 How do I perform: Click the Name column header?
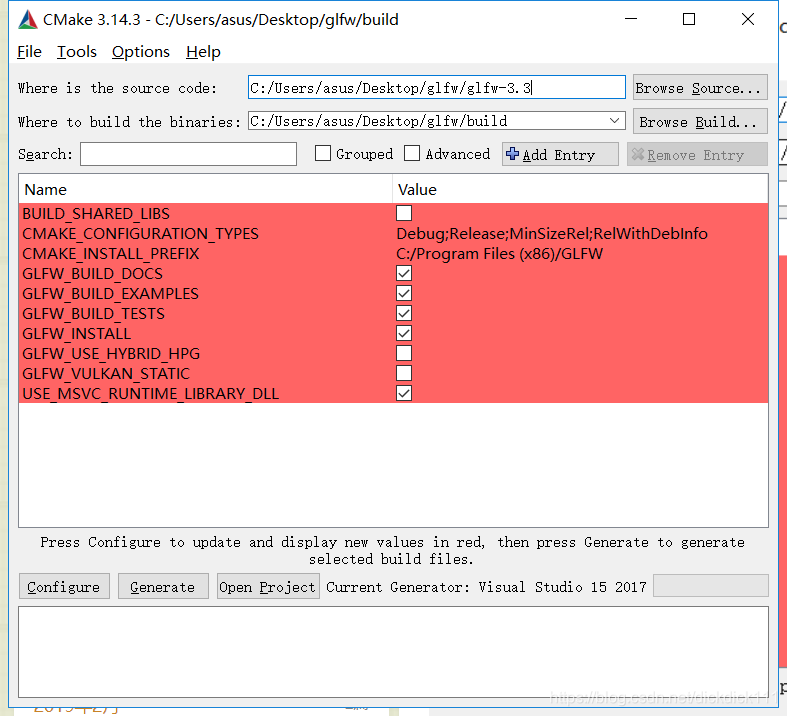click(46, 190)
